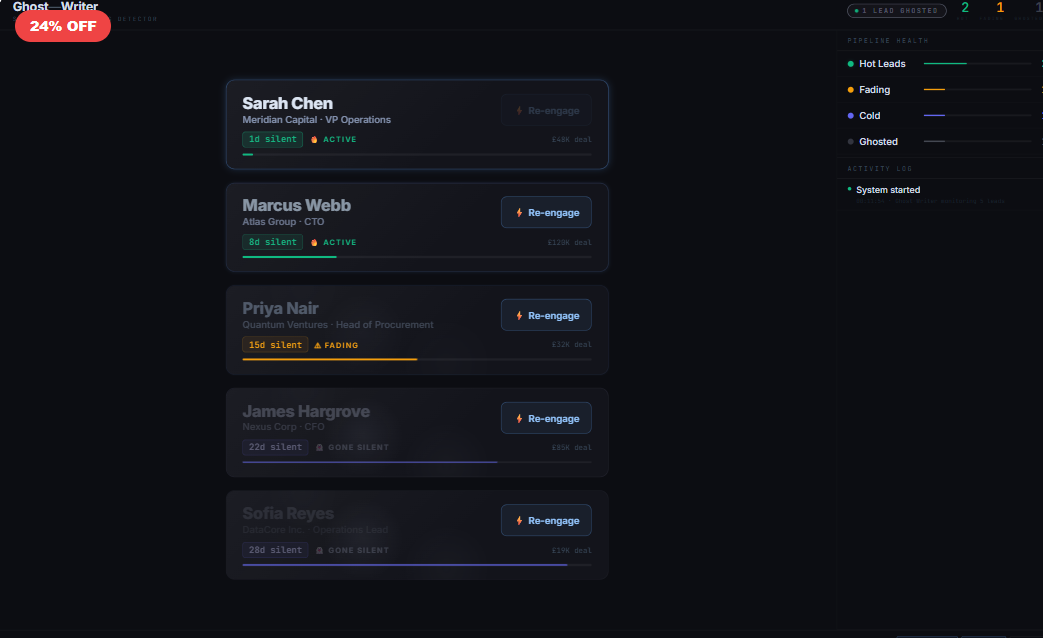
Task: Toggle the Cold indicator dot
Action: pyautogui.click(x=849, y=115)
